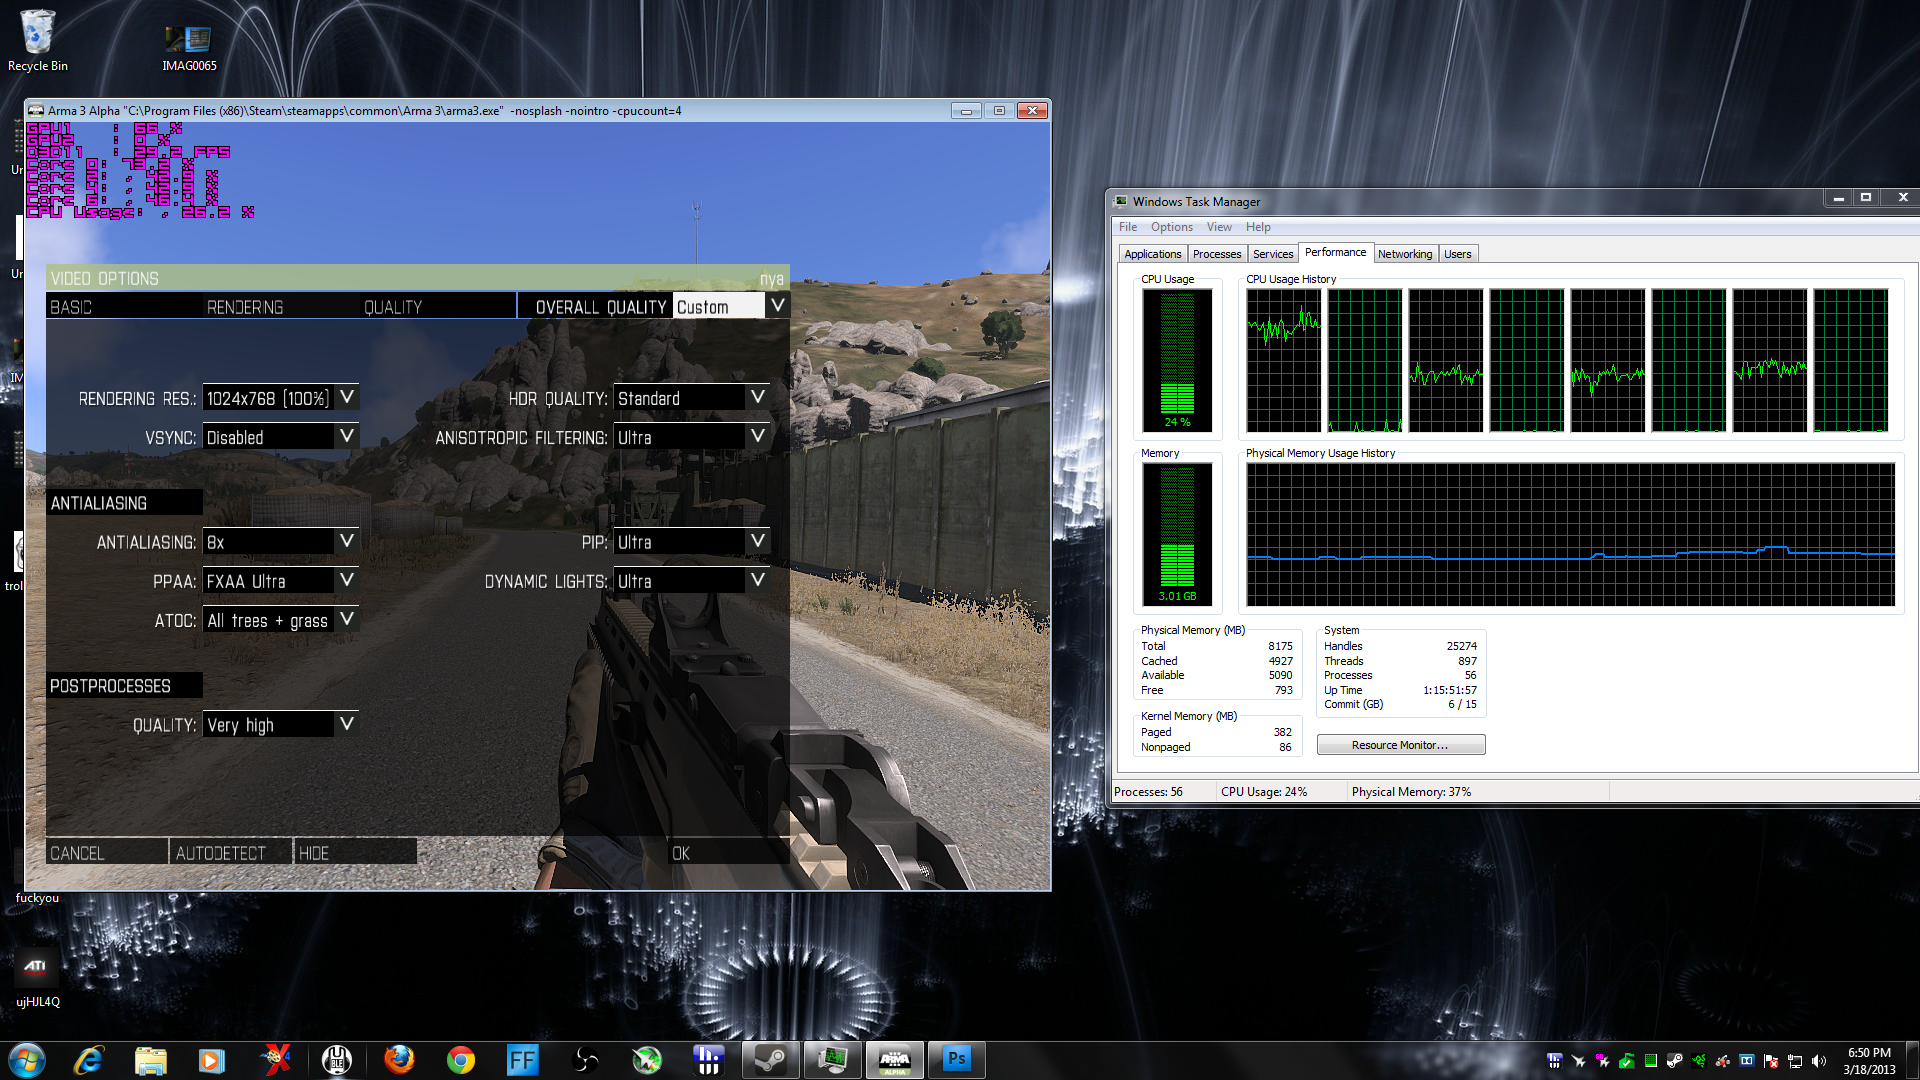Open Task Manager Users tab
The width and height of the screenshot is (1920, 1080).
tap(1458, 254)
